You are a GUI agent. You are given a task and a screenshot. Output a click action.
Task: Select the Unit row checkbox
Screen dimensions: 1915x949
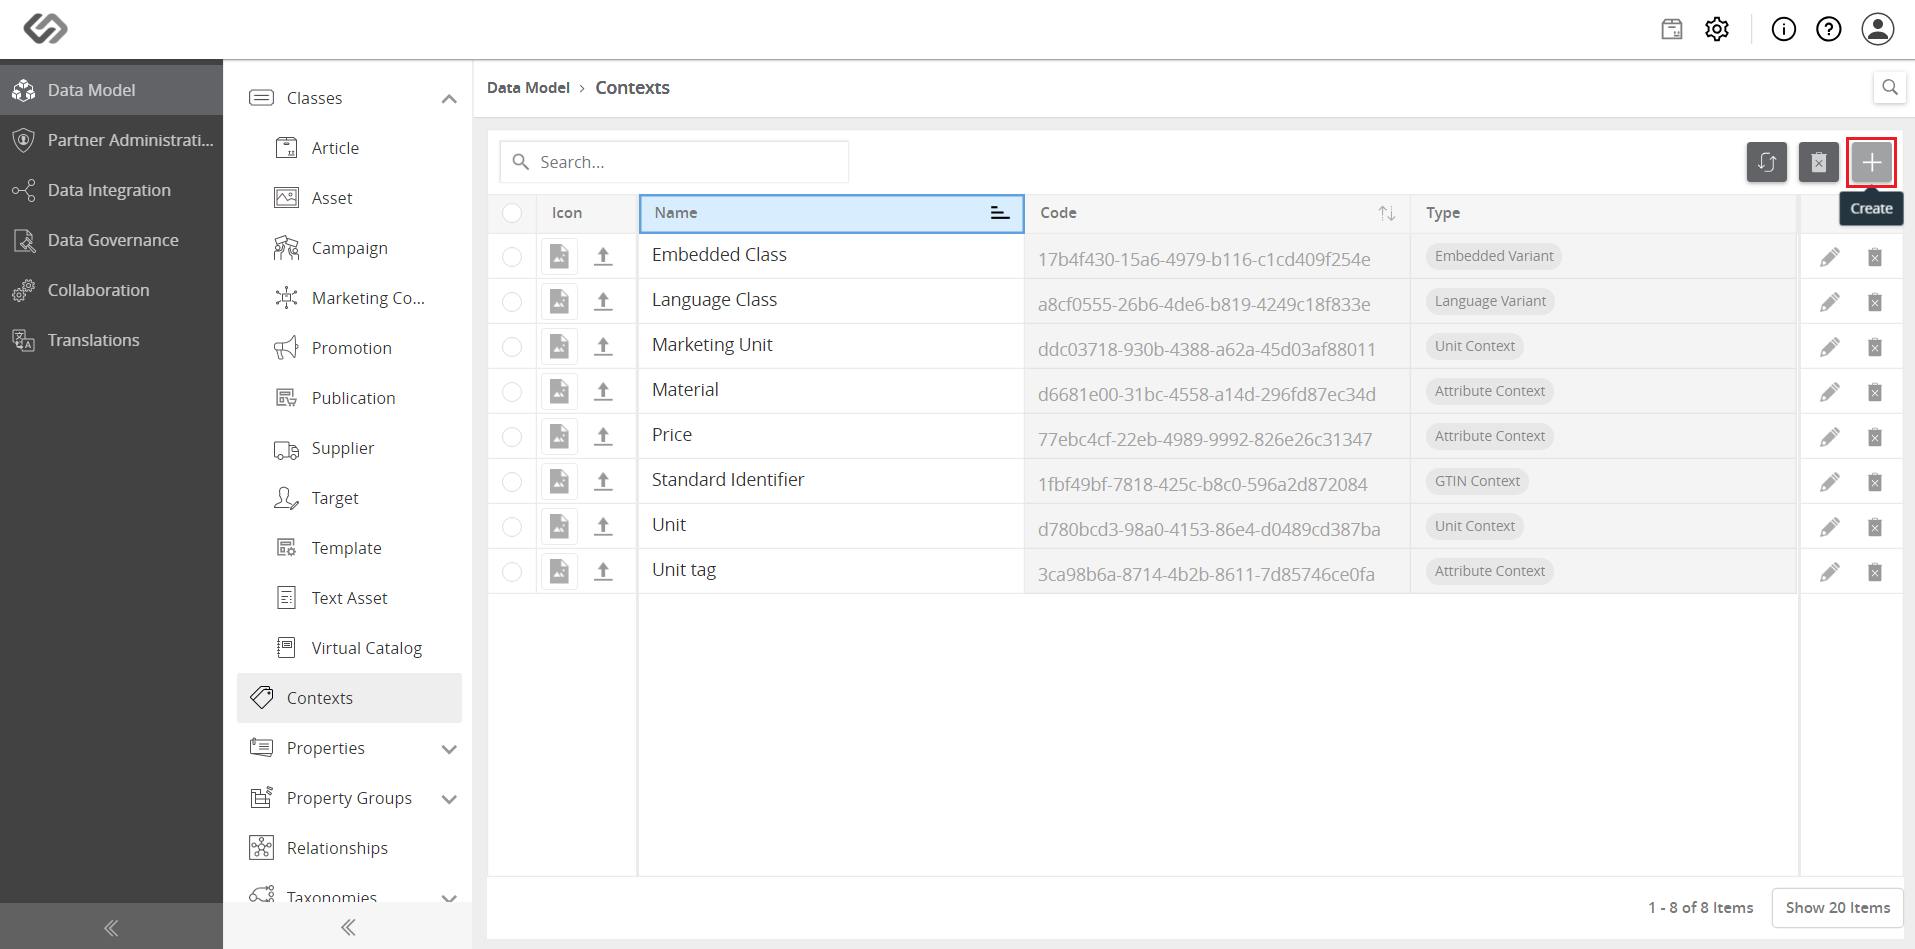[x=512, y=527]
